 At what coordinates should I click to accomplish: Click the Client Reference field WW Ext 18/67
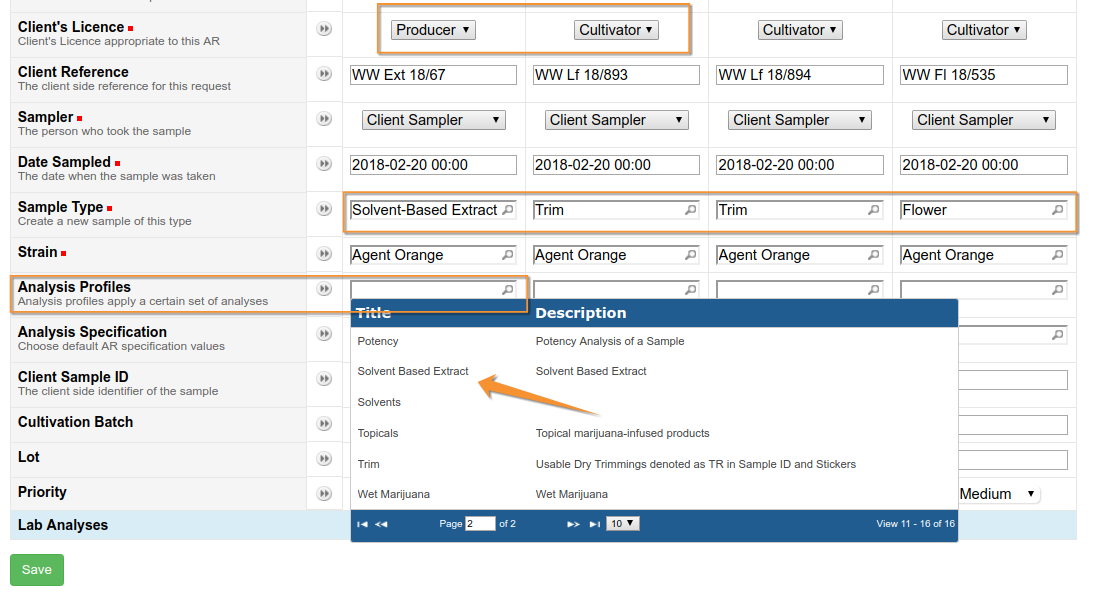pyautogui.click(x=433, y=75)
